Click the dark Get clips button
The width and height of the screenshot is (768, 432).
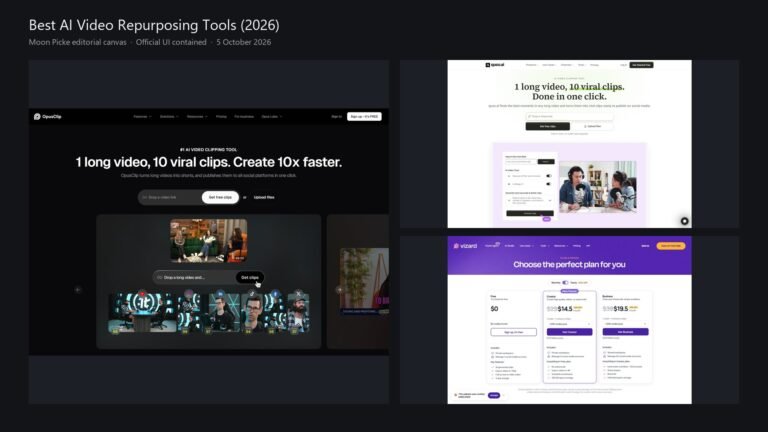250,278
